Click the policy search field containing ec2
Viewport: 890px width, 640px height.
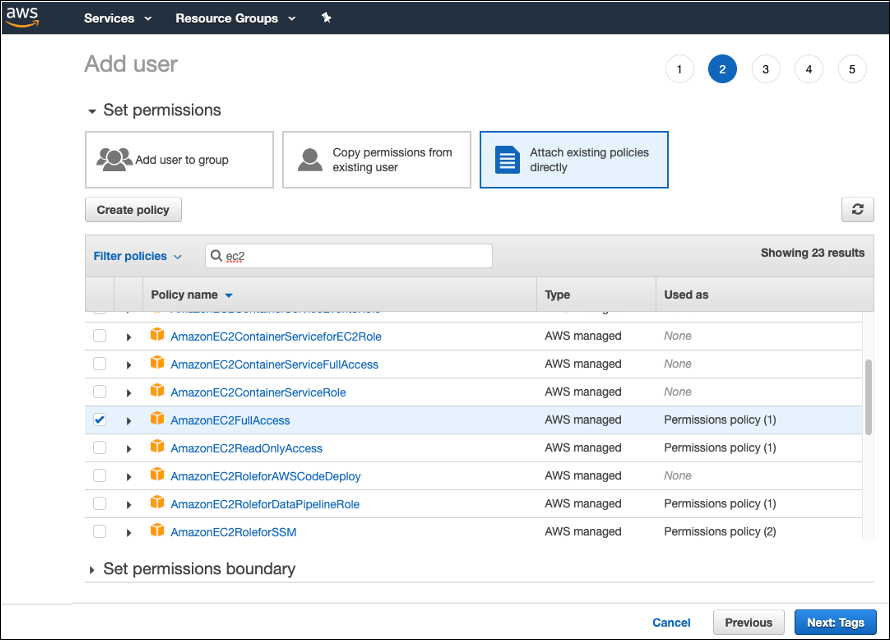pyautogui.click(x=349, y=256)
